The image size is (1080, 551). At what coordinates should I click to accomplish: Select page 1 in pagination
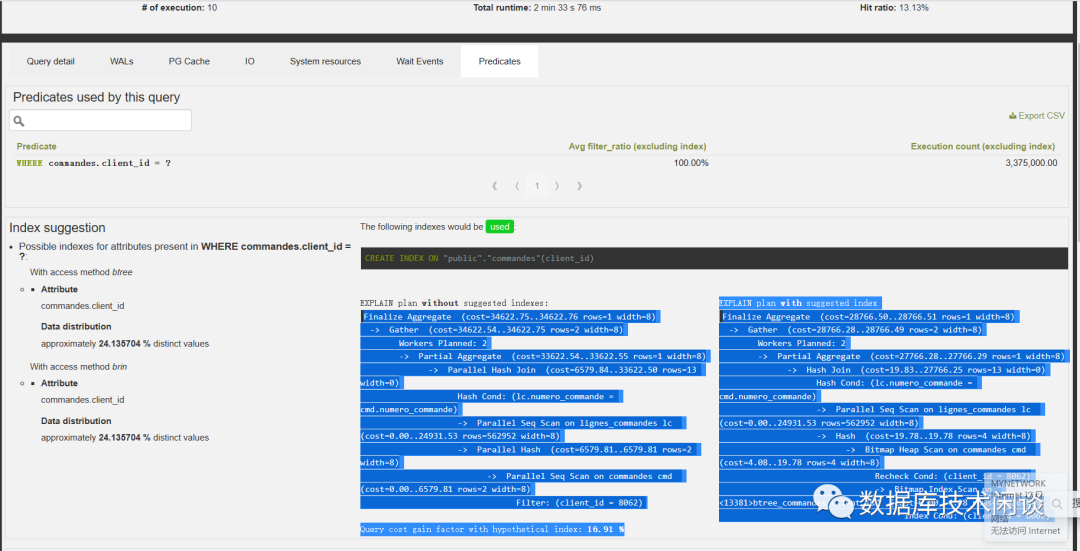click(537, 186)
